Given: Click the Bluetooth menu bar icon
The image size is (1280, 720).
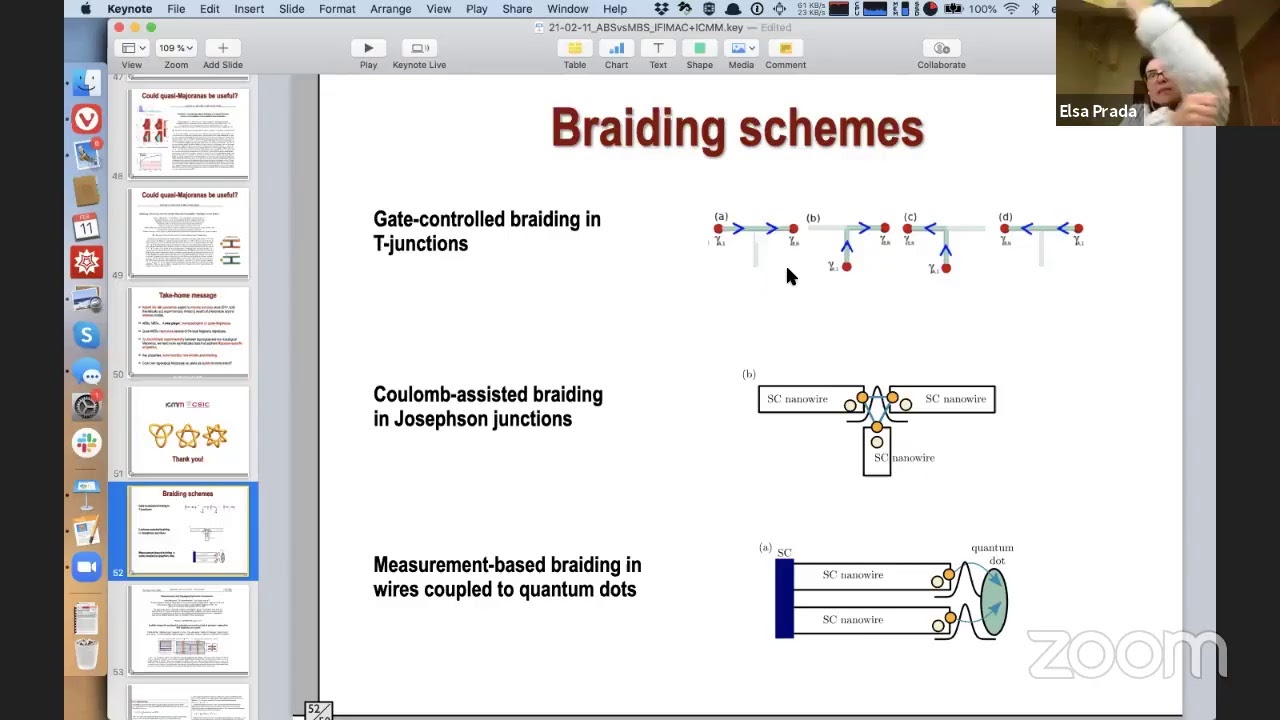Looking at the screenshot, I should [x=1035, y=9].
